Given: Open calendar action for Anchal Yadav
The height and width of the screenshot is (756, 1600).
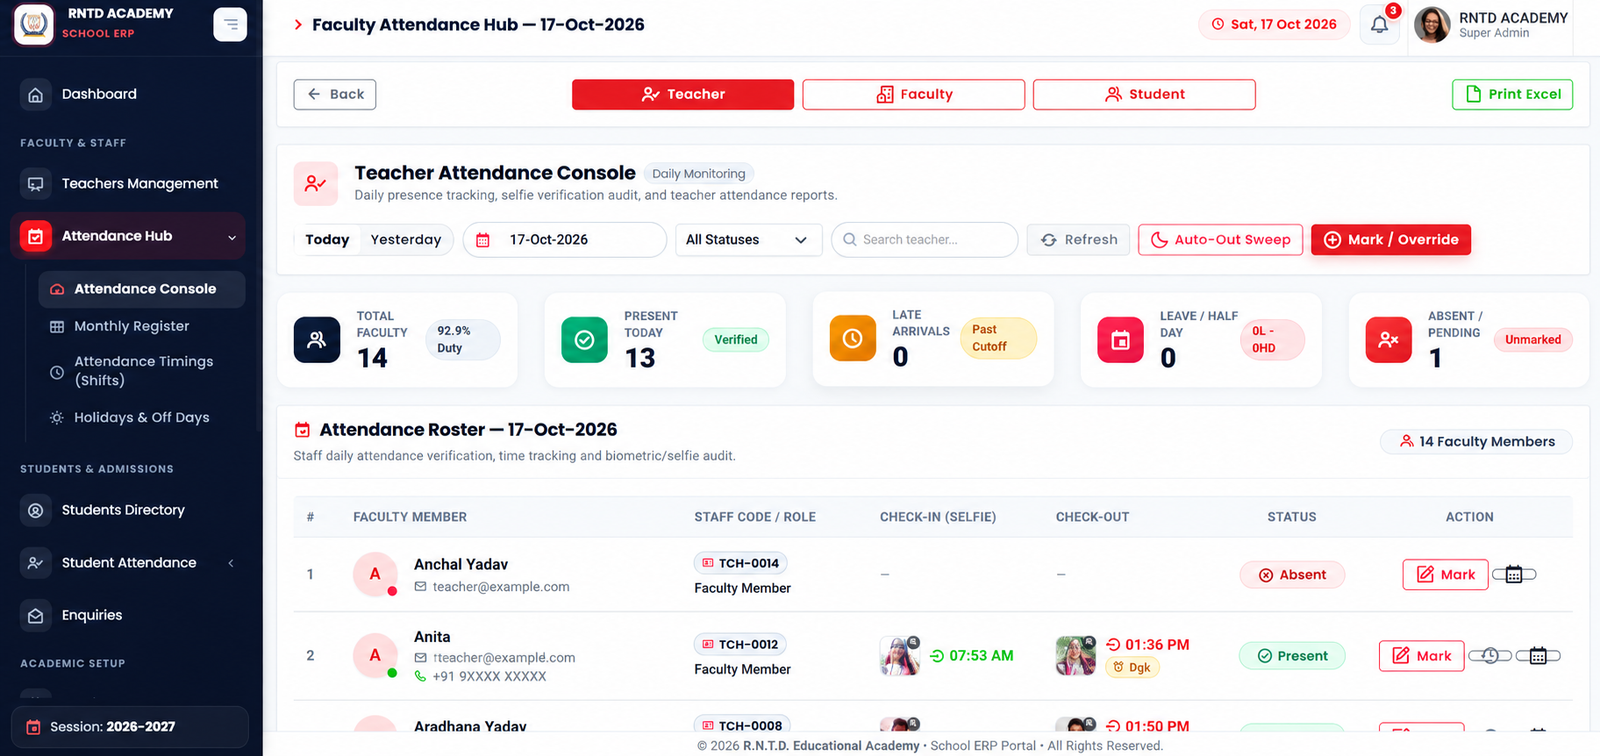Looking at the screenshot, I should click(1514, 574).
